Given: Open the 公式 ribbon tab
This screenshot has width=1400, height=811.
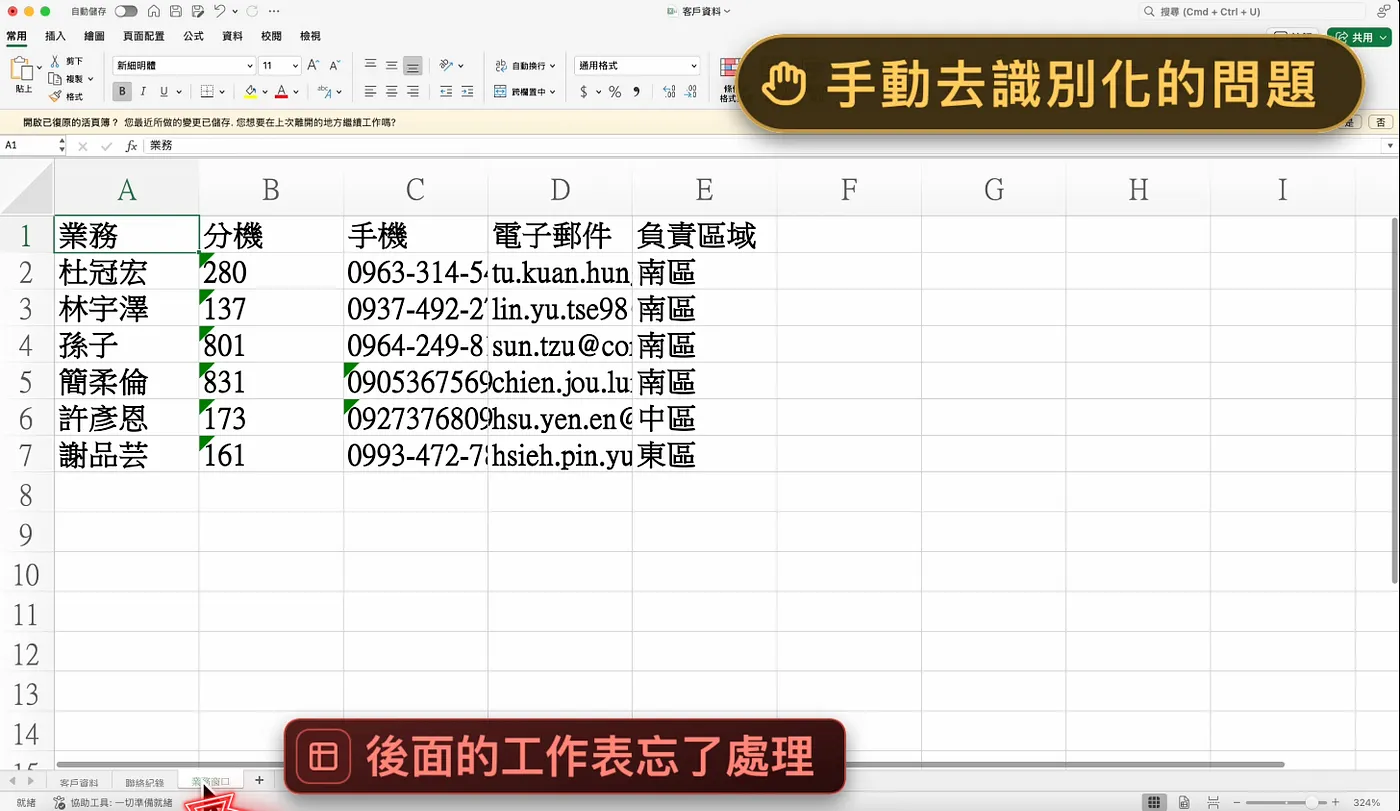Looking at the screenshot, I should click(193, 36).
